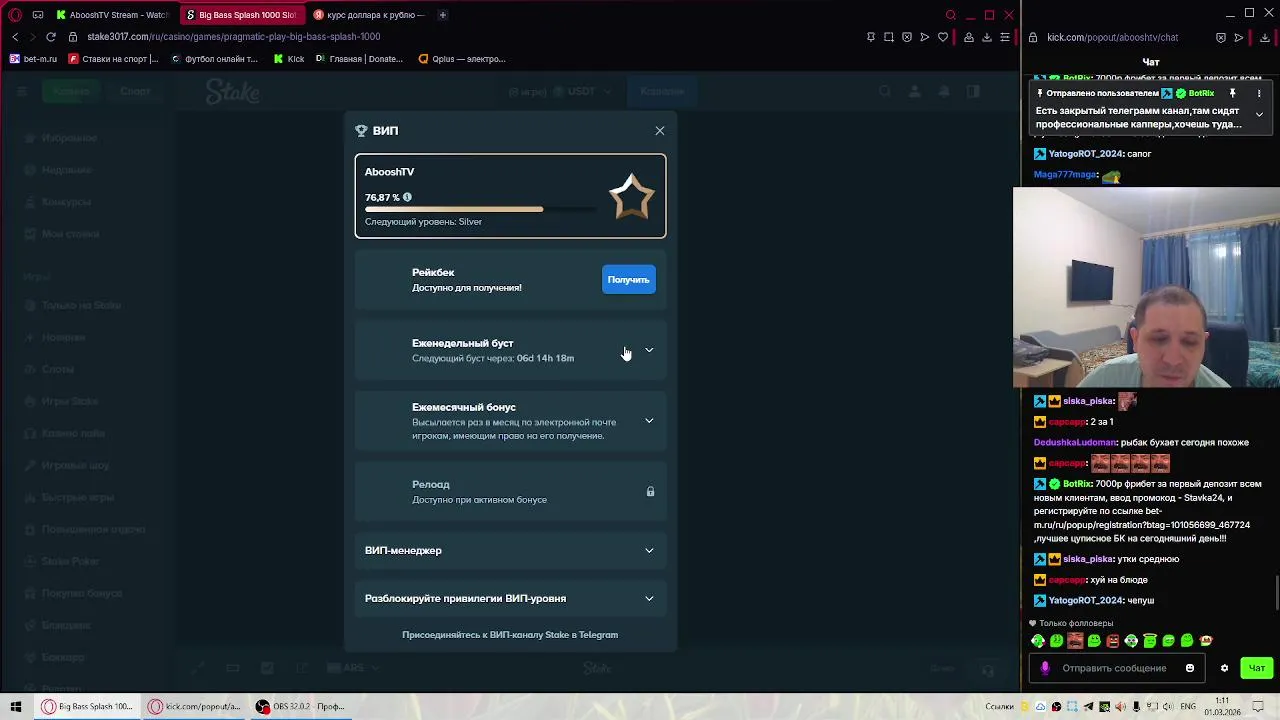Expand the Ежемесячный бонус section
This screenshot has height=720, width=1280.
click(510, 421)
